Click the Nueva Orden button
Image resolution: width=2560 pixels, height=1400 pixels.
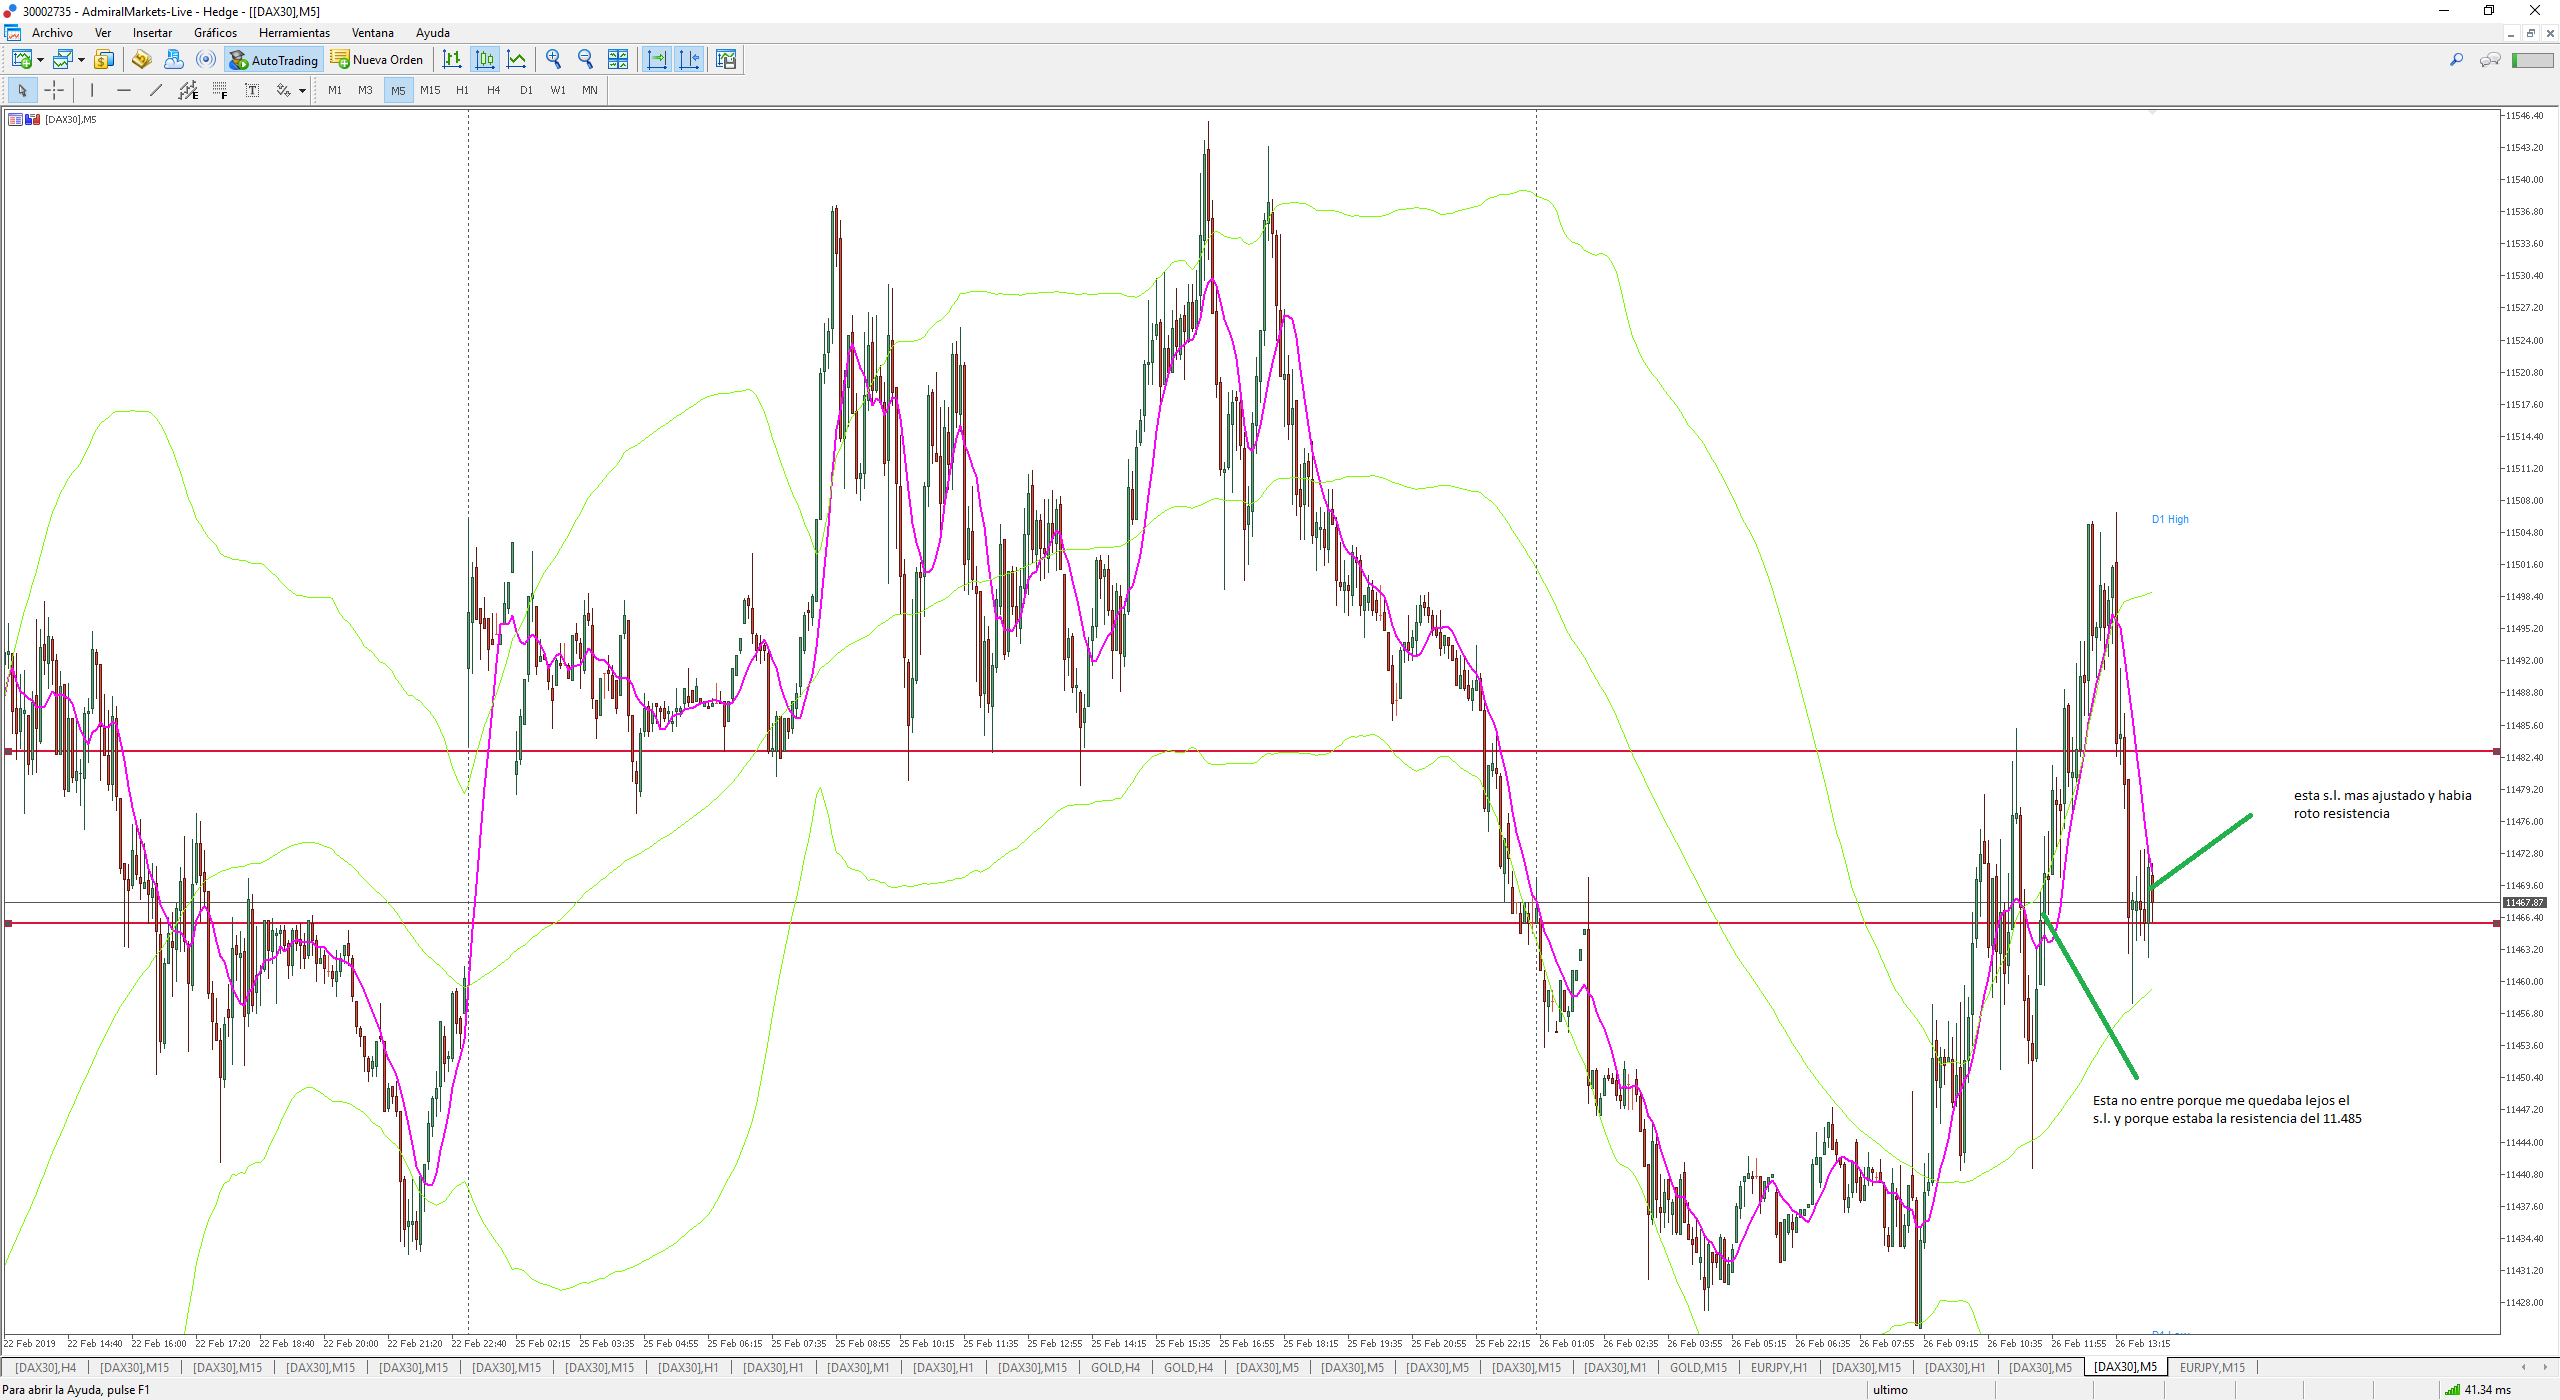[378, 60]
